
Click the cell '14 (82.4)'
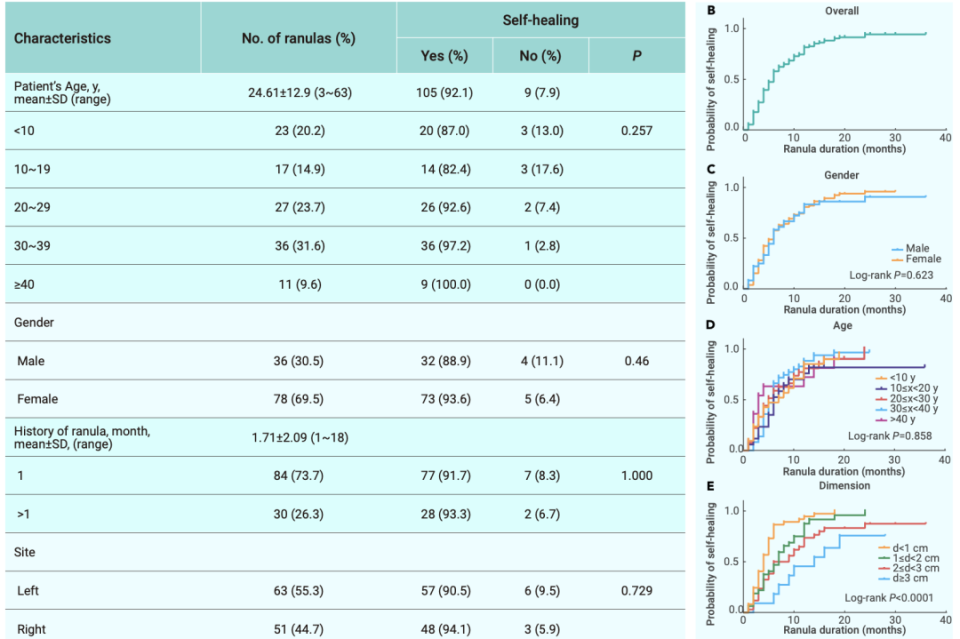click(x=445, y=170)
